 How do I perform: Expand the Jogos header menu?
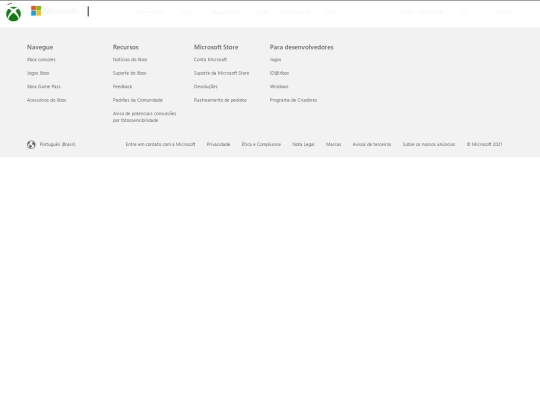pos(190,12)
